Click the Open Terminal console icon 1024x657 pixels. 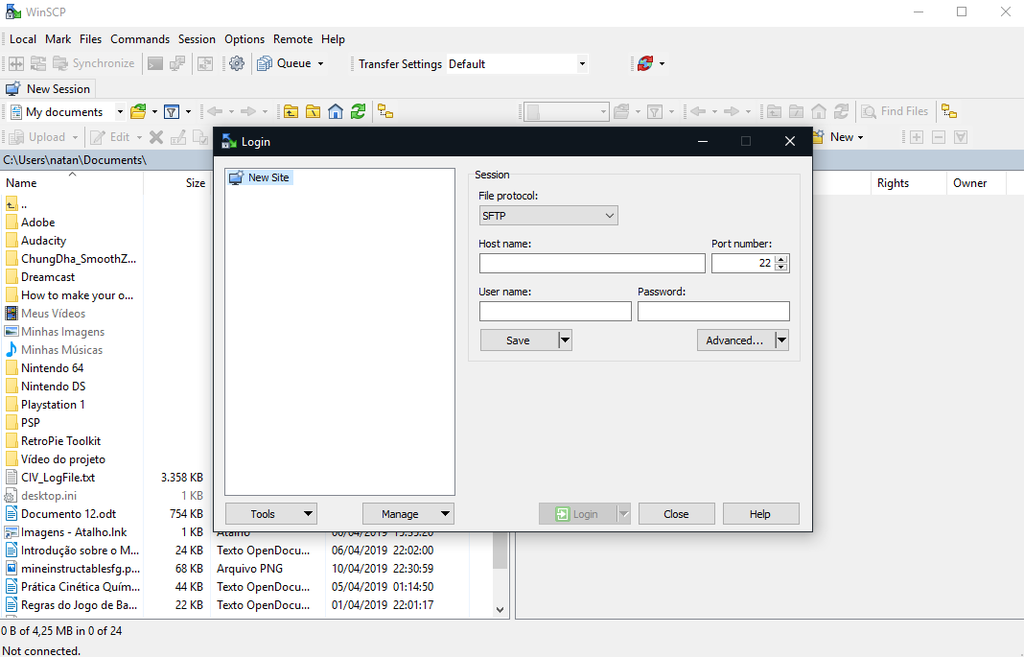[155, 63]
